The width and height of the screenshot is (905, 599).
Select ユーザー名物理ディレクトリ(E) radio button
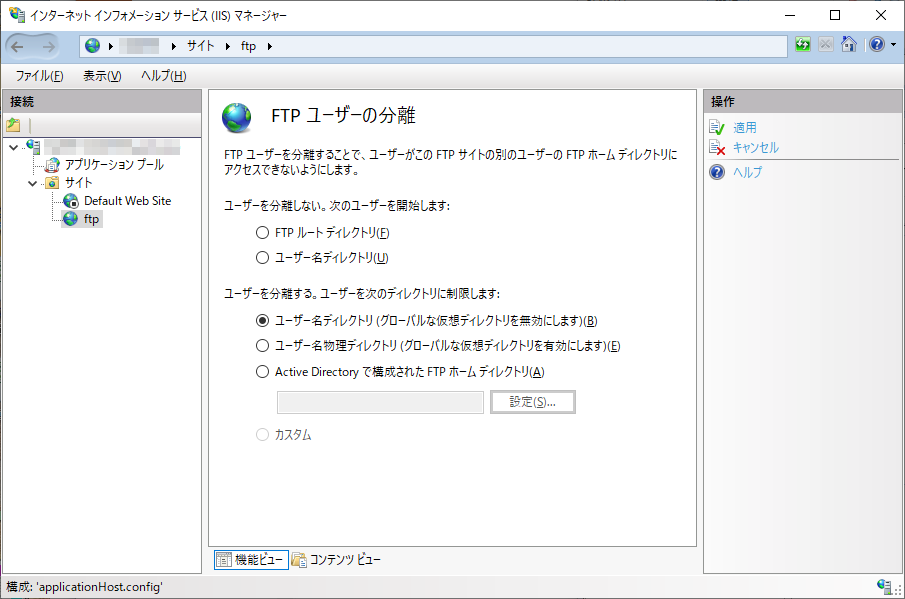(263, 346)
